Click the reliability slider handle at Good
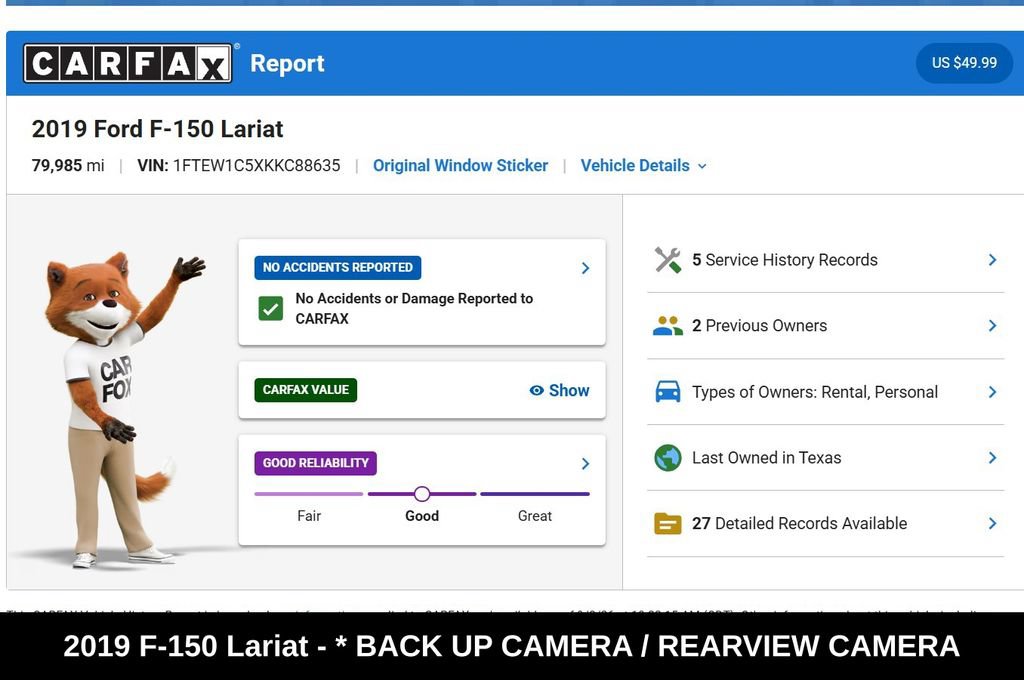 click(422, 494)
